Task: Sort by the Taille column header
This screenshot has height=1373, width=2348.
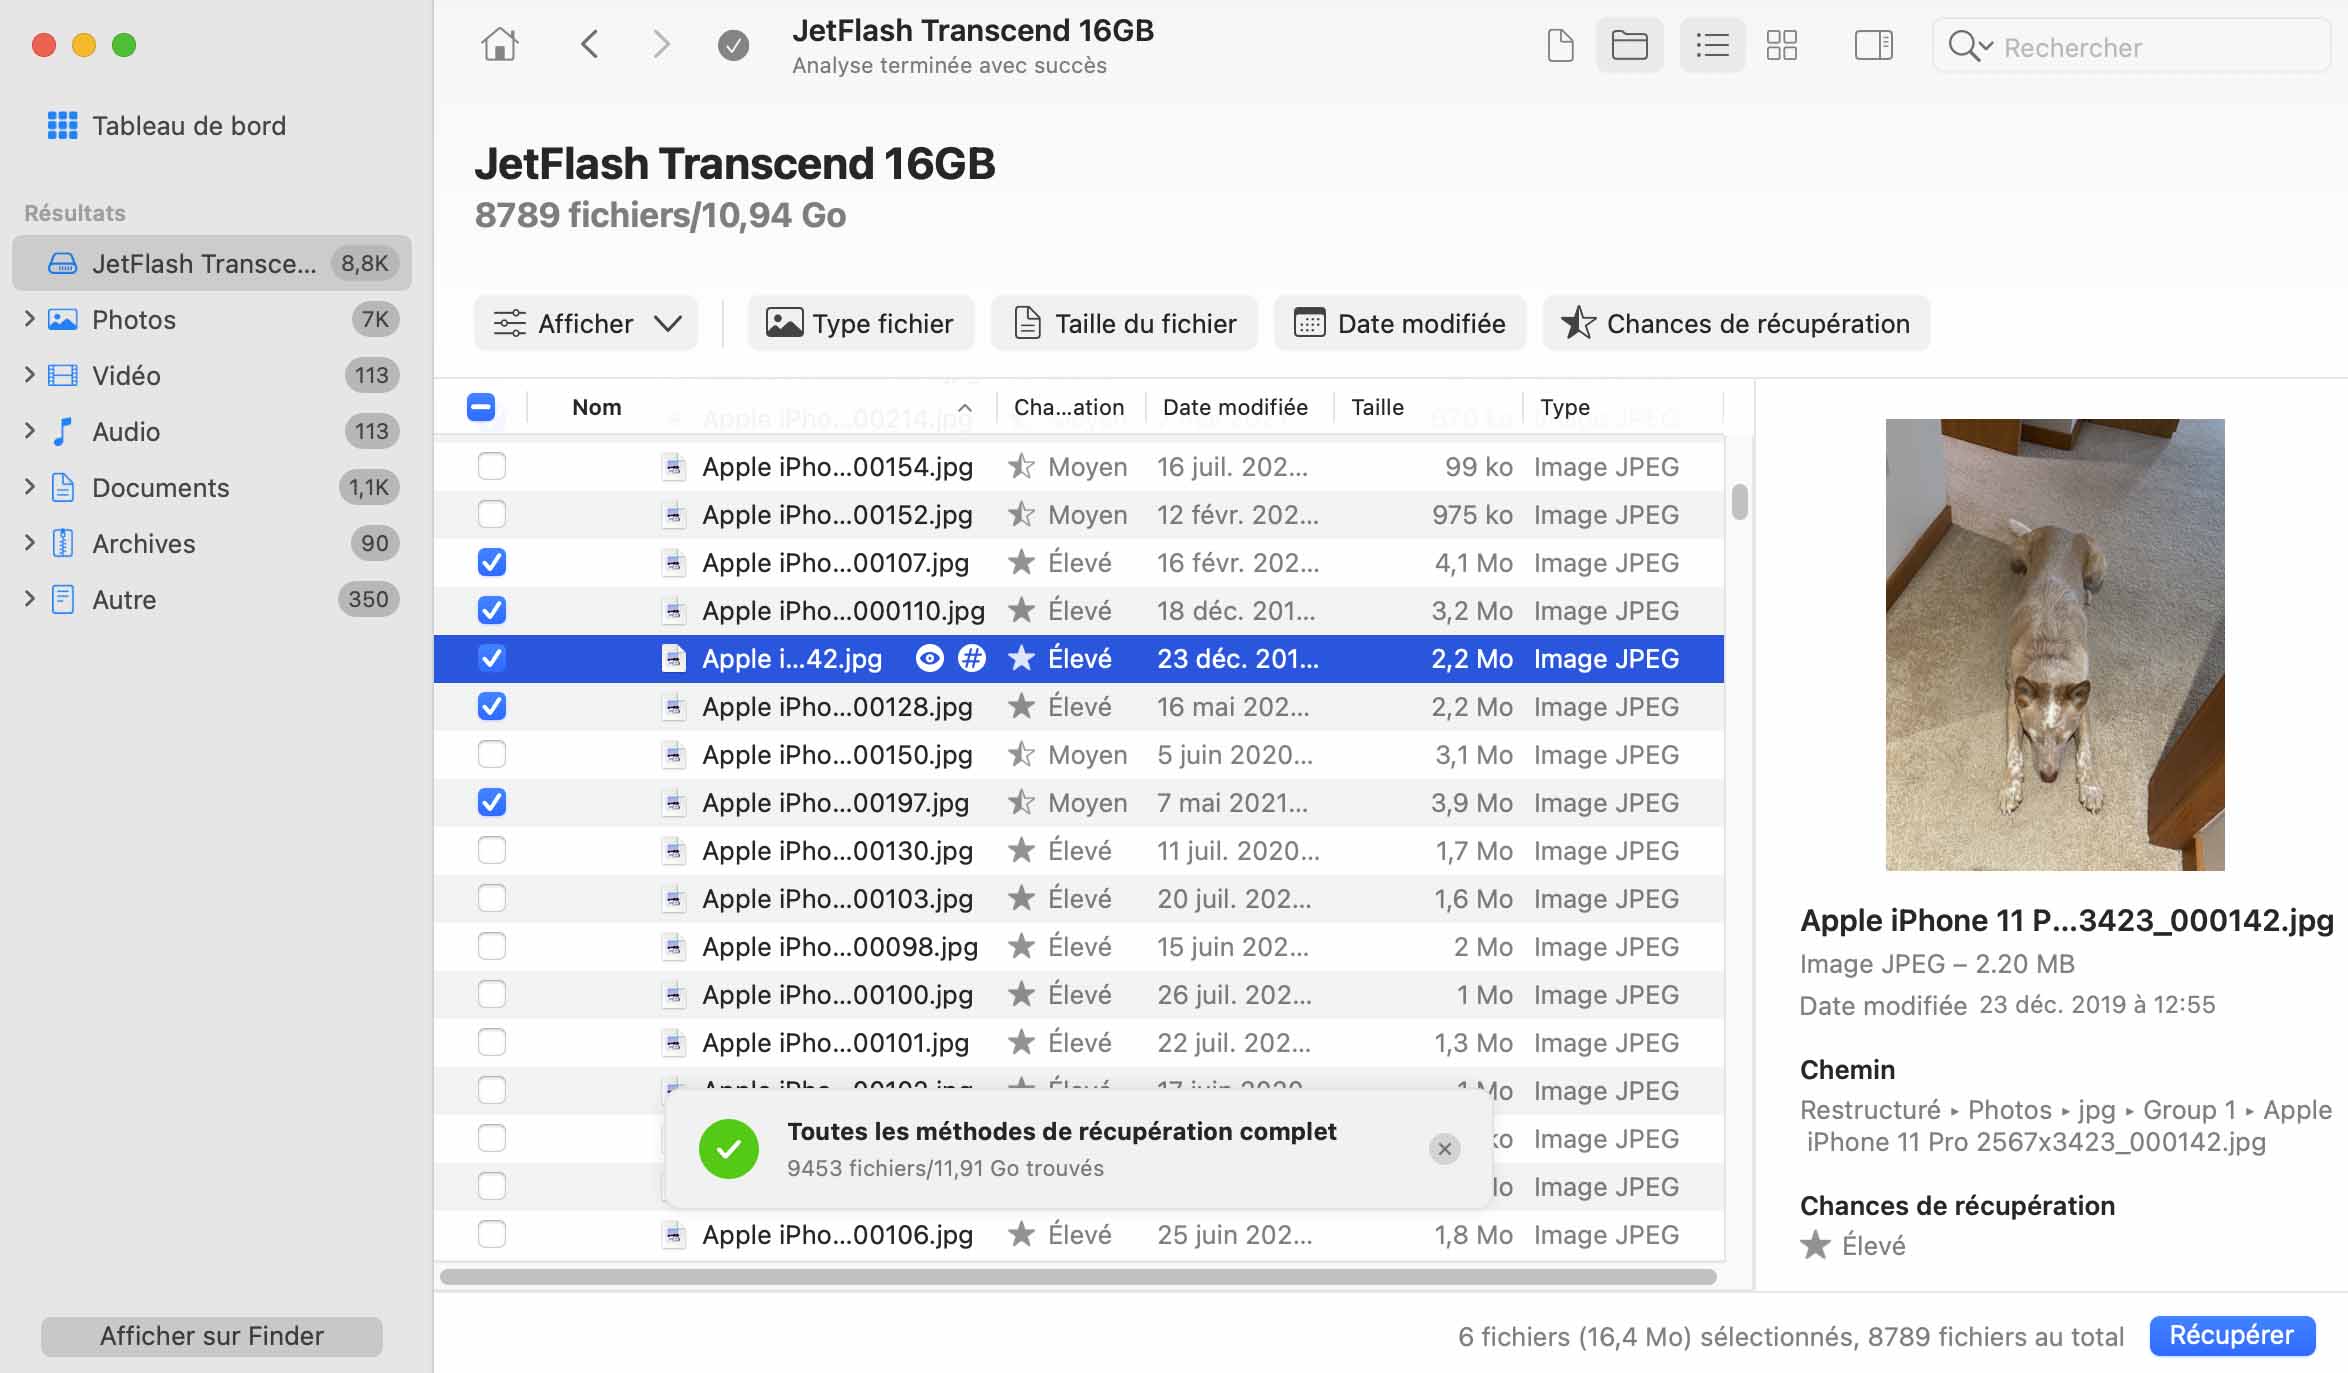Action: coord(1377,407)
